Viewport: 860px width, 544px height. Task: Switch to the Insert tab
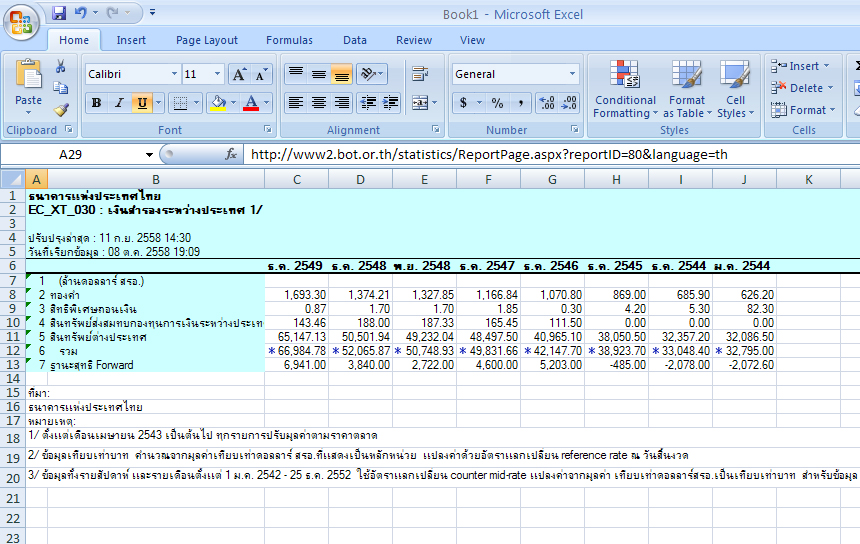[x=131, y=40]
